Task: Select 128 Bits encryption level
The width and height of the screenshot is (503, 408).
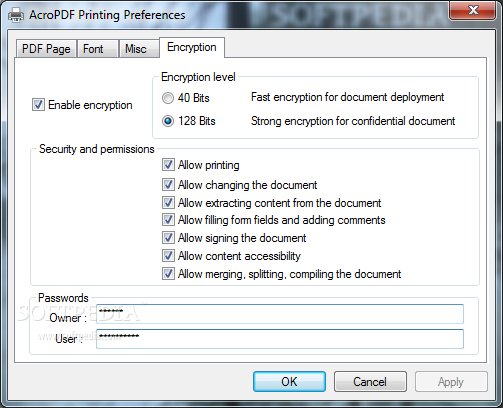Action: (x=168, y=121)
